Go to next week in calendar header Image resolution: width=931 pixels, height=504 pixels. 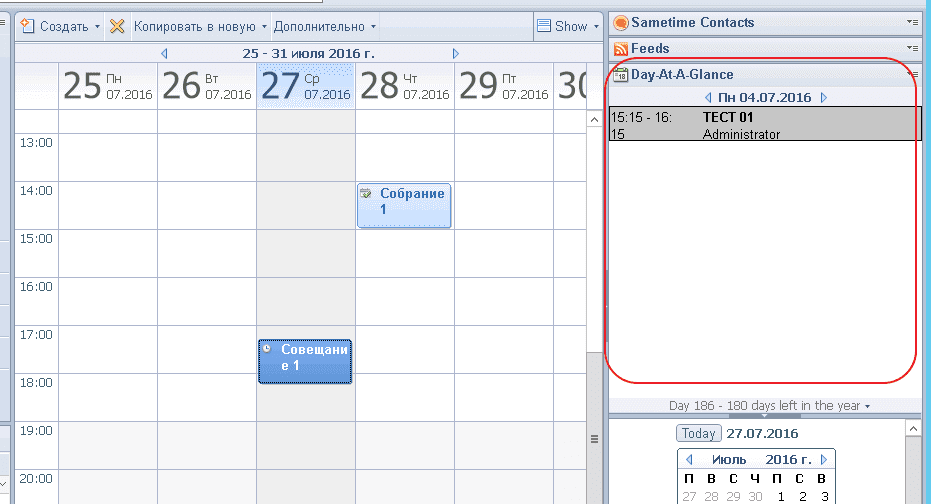(x=456, y=53)
